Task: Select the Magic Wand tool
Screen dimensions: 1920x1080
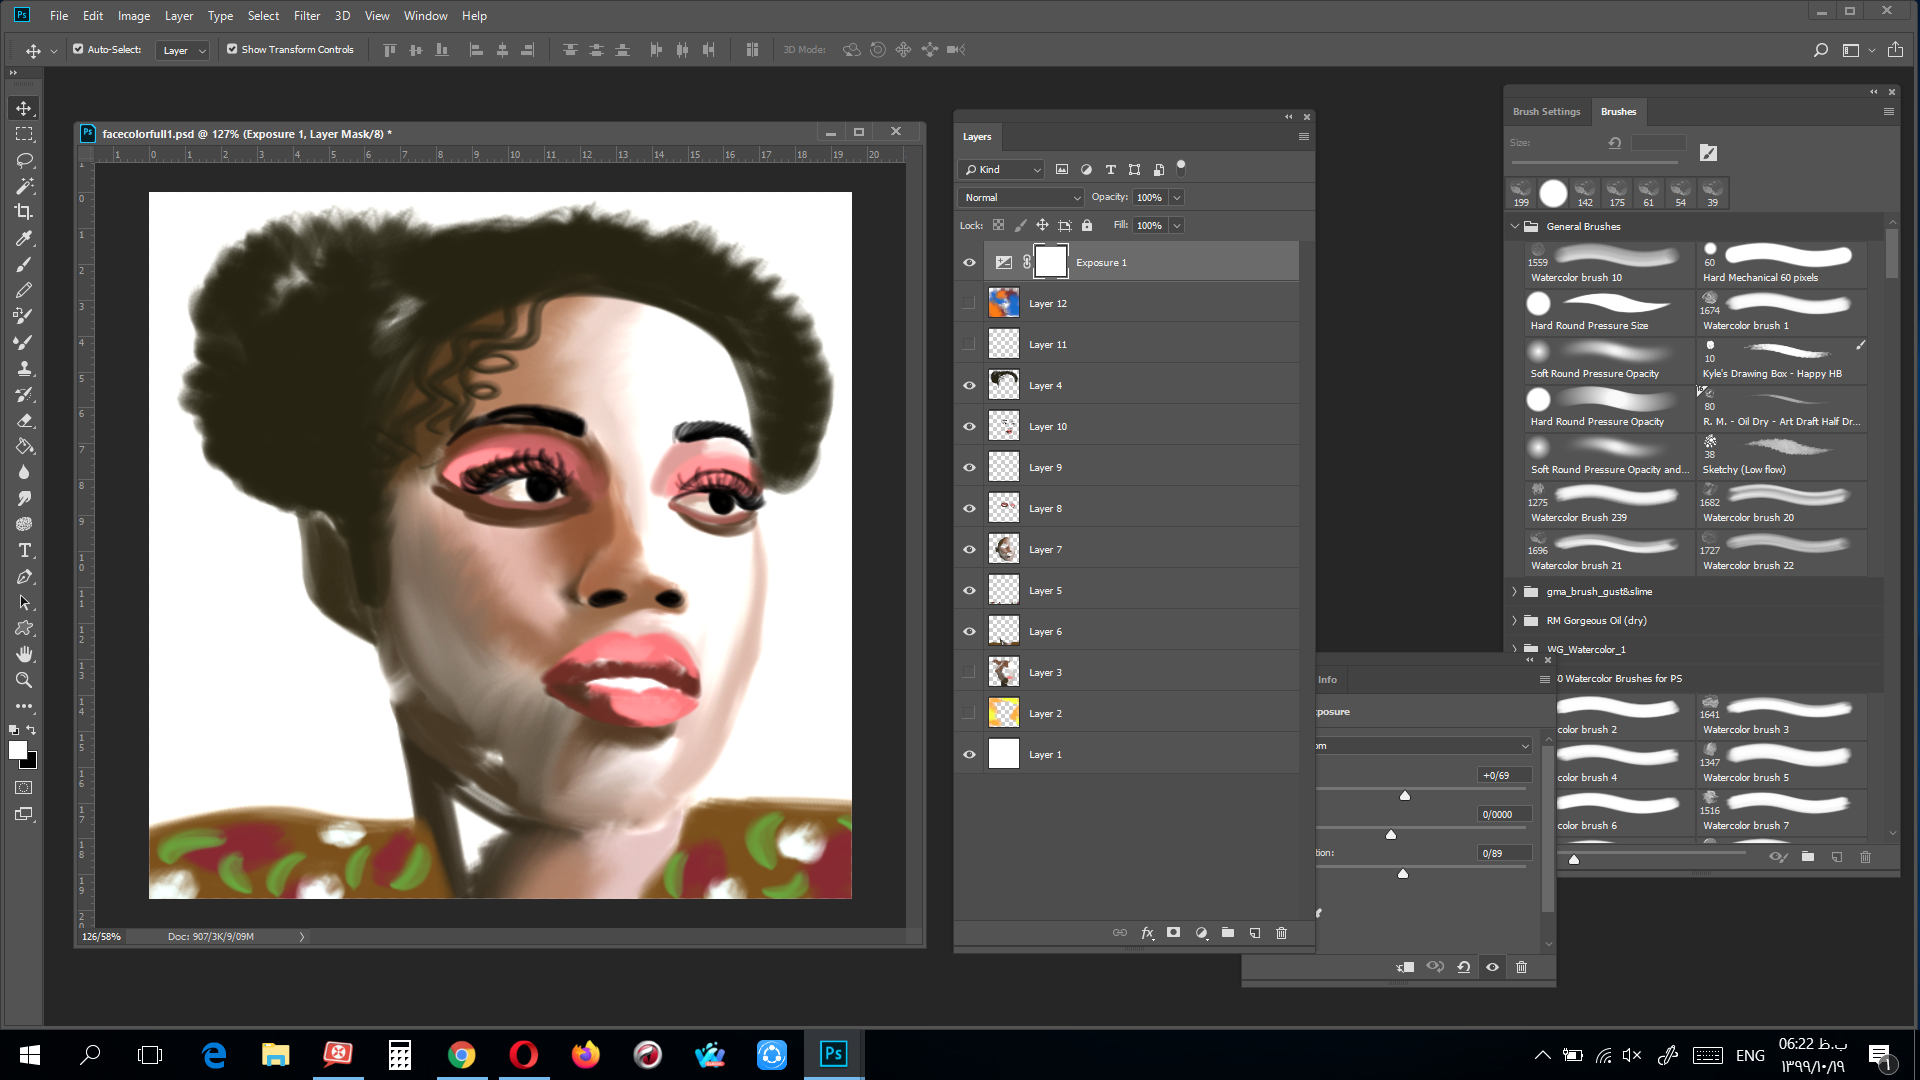Action: point(24,186)
